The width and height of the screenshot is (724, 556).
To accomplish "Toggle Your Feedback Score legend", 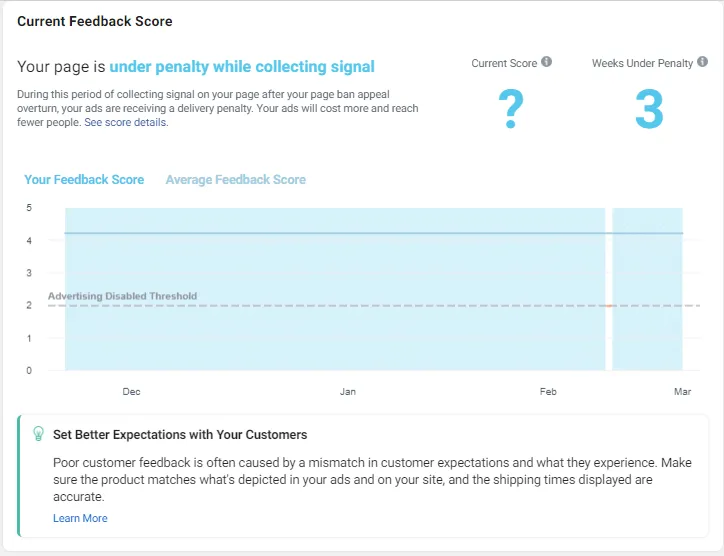I will pyautogui.click(x=84, y=180).
